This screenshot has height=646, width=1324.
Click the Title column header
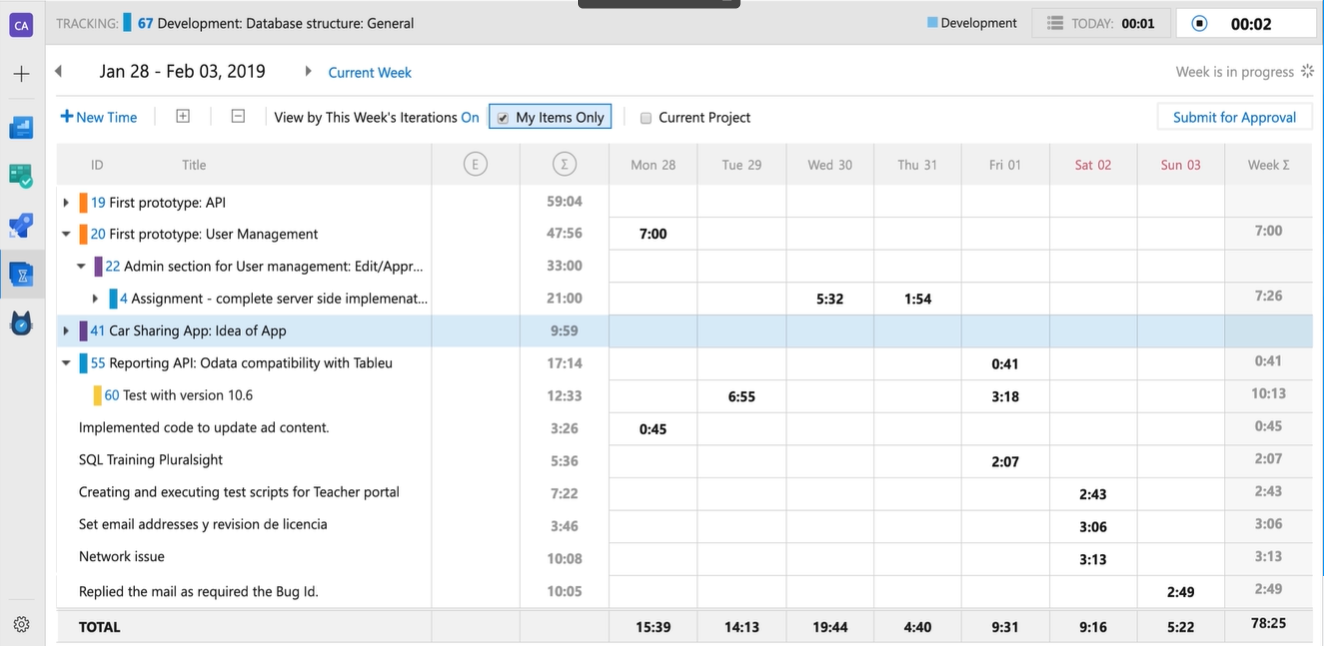(194, 165)
